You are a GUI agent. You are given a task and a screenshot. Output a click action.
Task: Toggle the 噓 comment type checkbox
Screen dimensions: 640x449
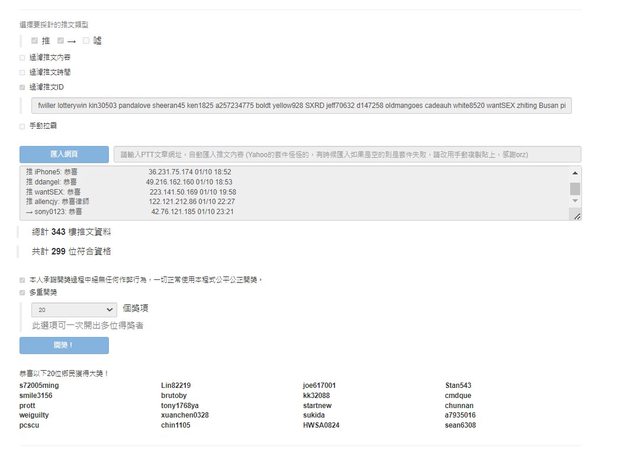[87, 41]
